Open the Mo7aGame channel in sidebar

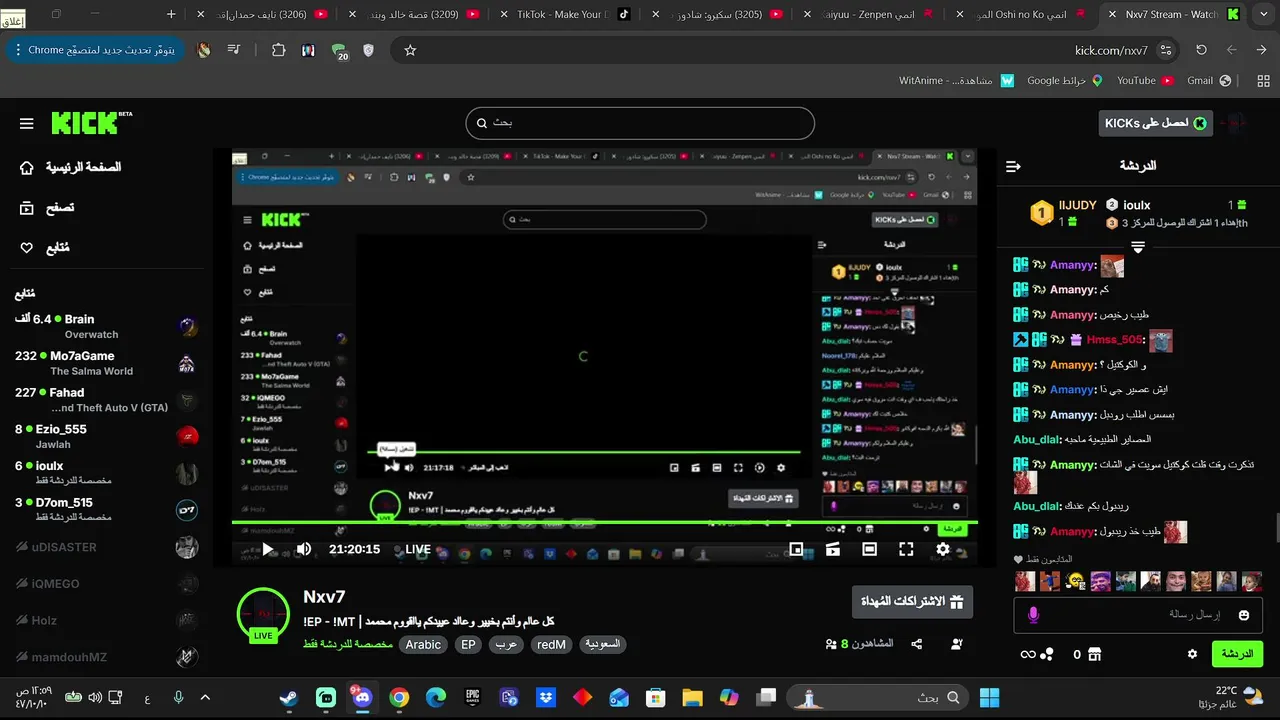[x=106, y=363]
